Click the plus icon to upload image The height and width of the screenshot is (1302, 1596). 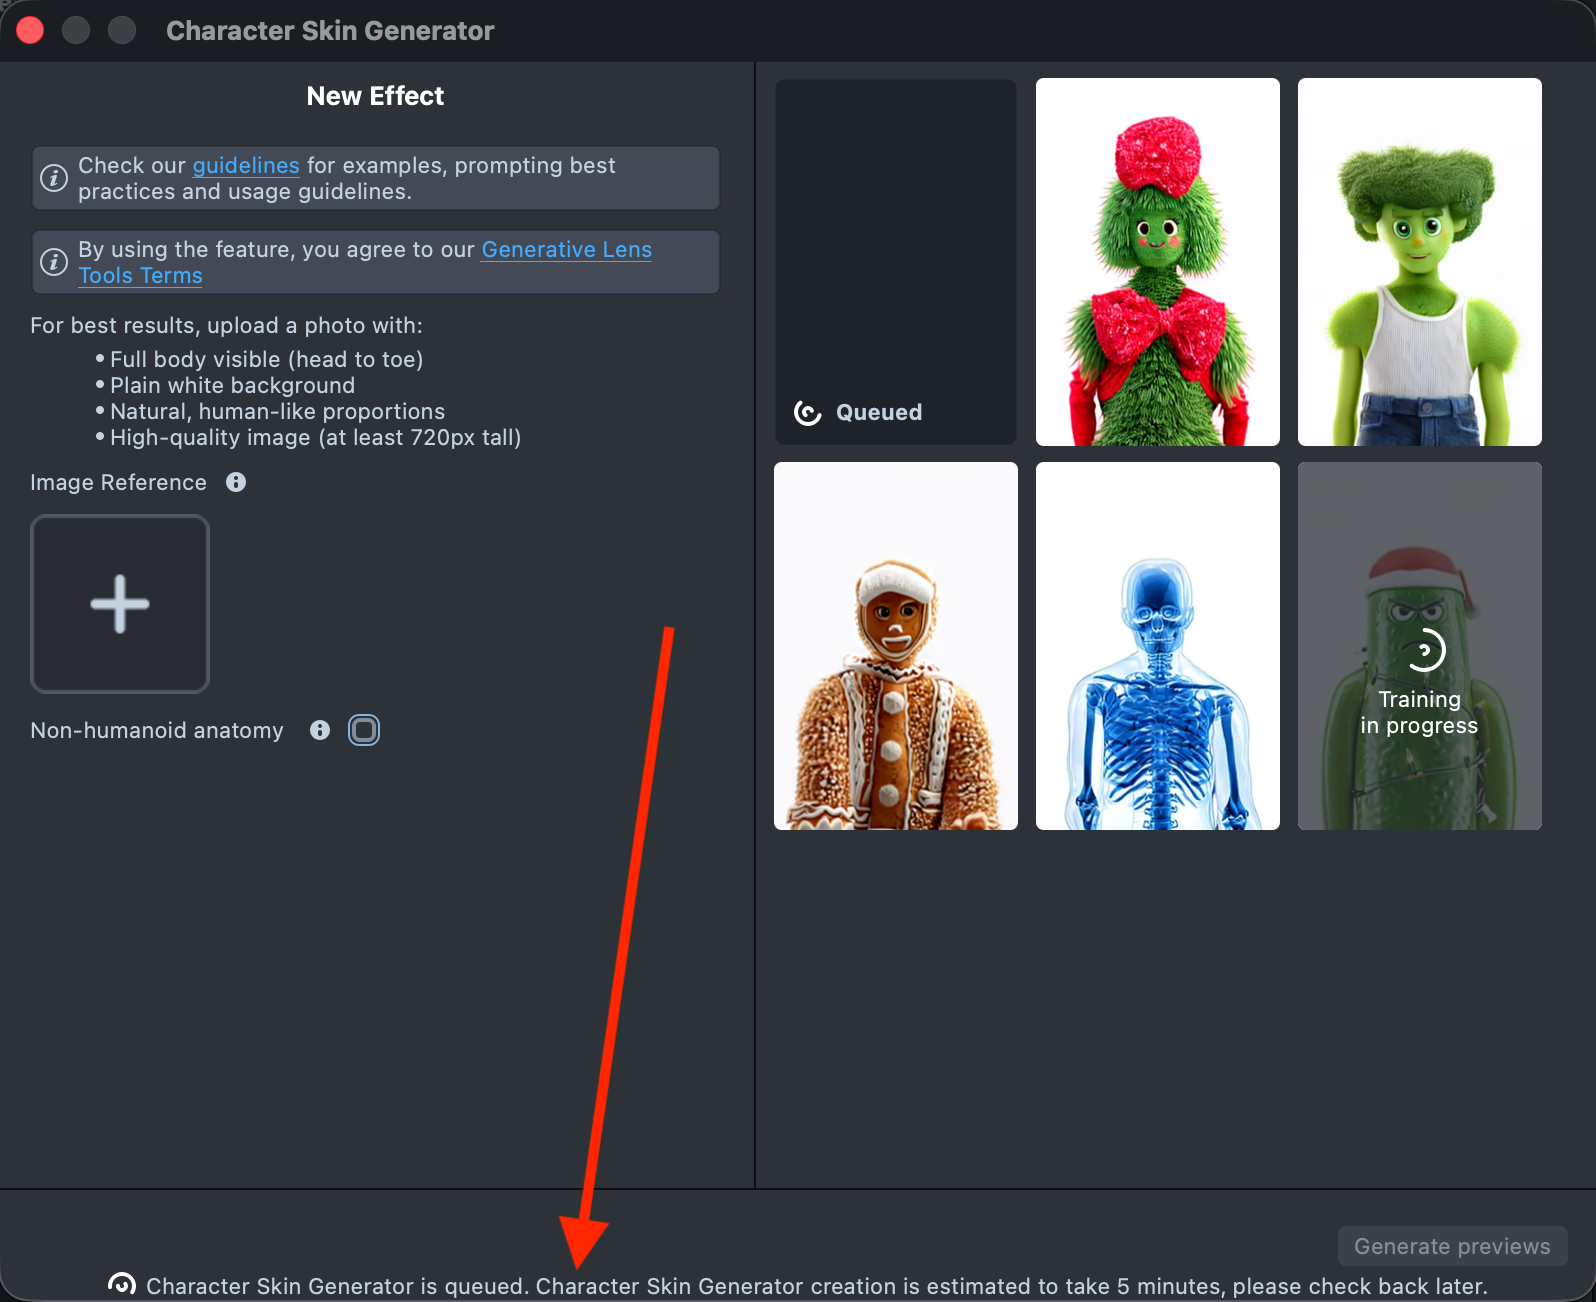point(120,604)
